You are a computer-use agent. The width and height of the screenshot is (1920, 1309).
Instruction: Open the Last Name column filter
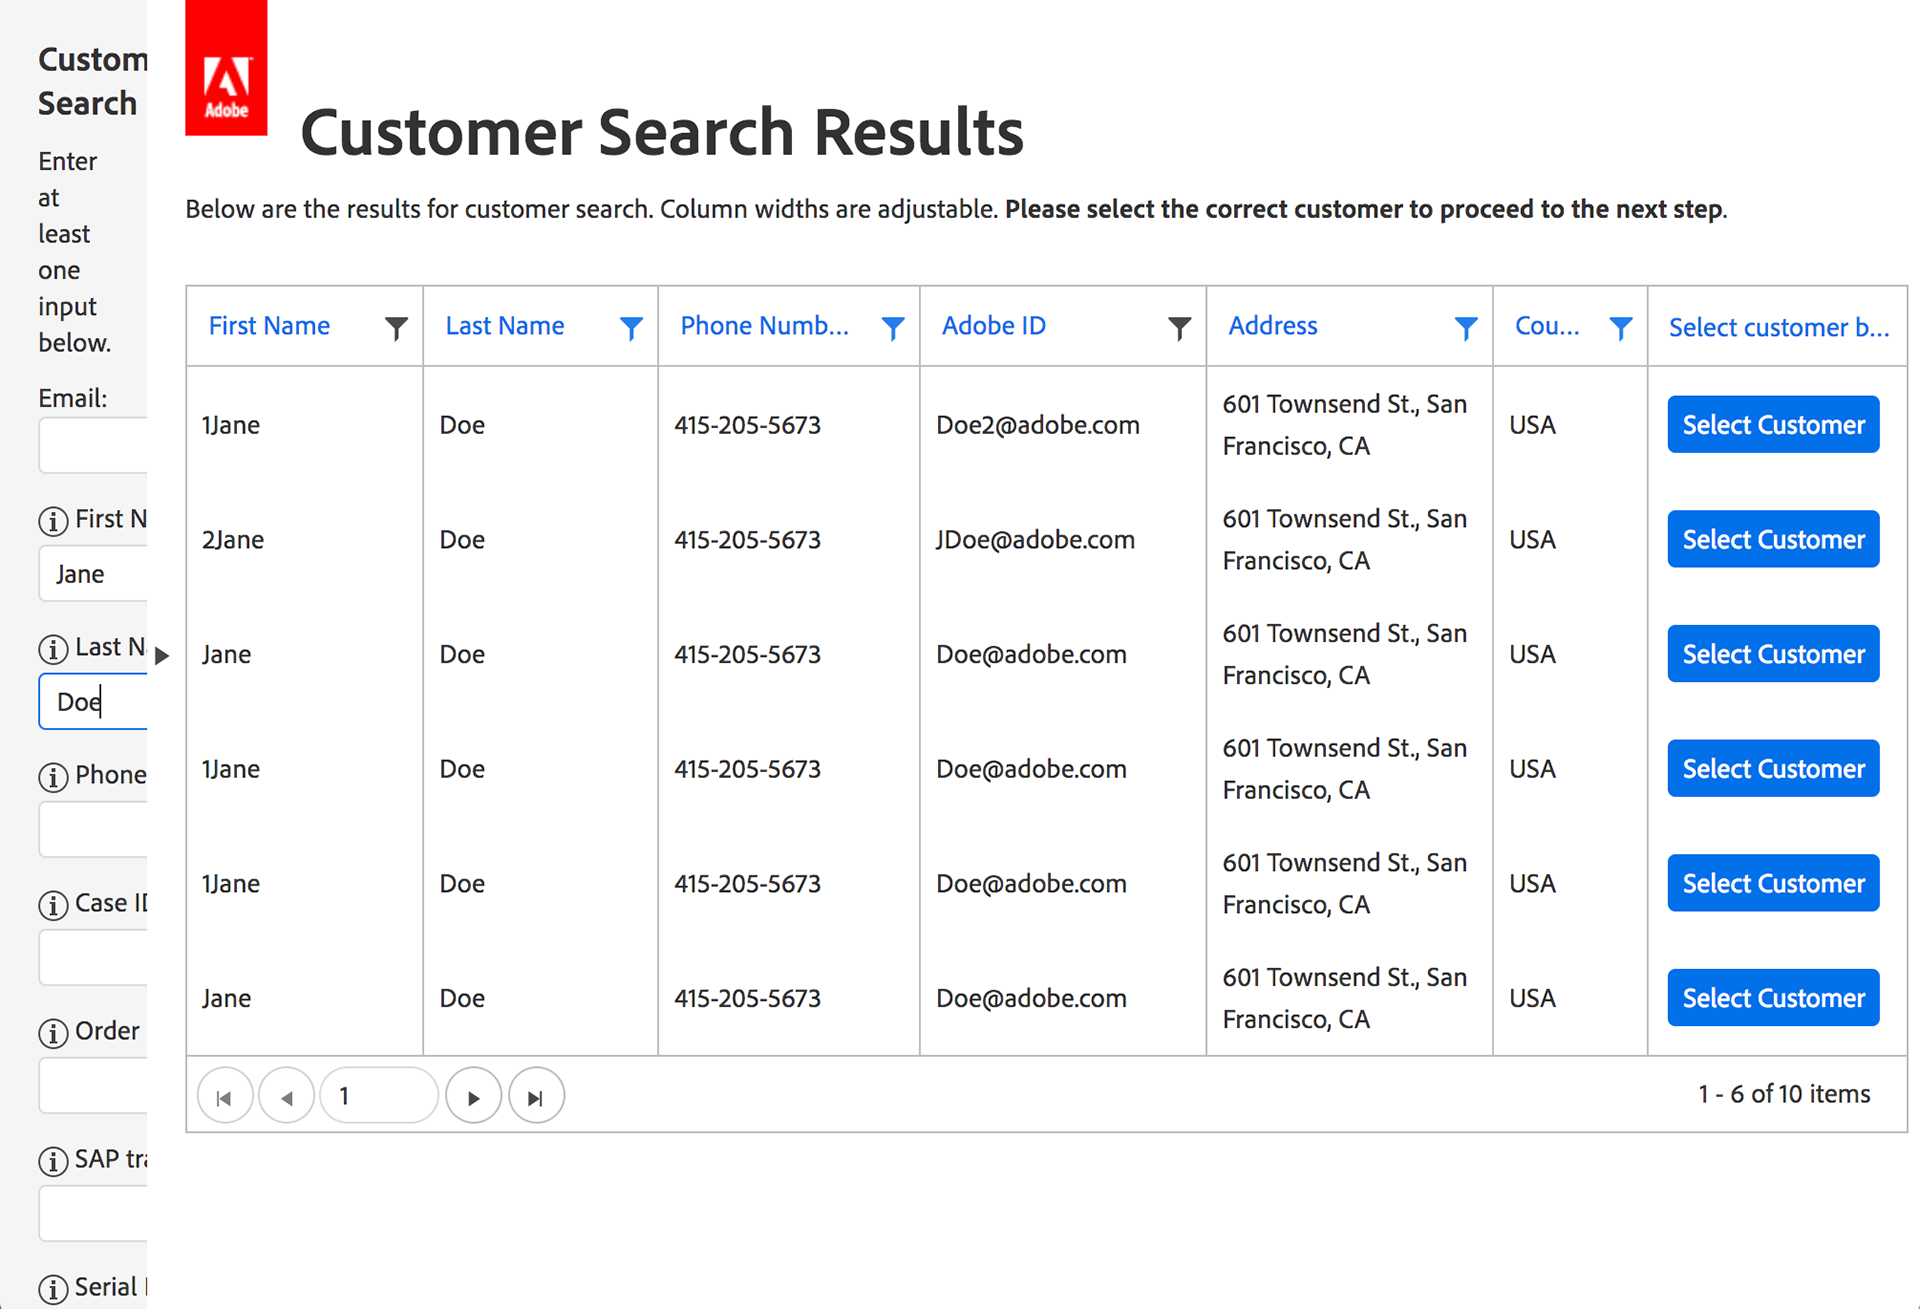point(631,328)
